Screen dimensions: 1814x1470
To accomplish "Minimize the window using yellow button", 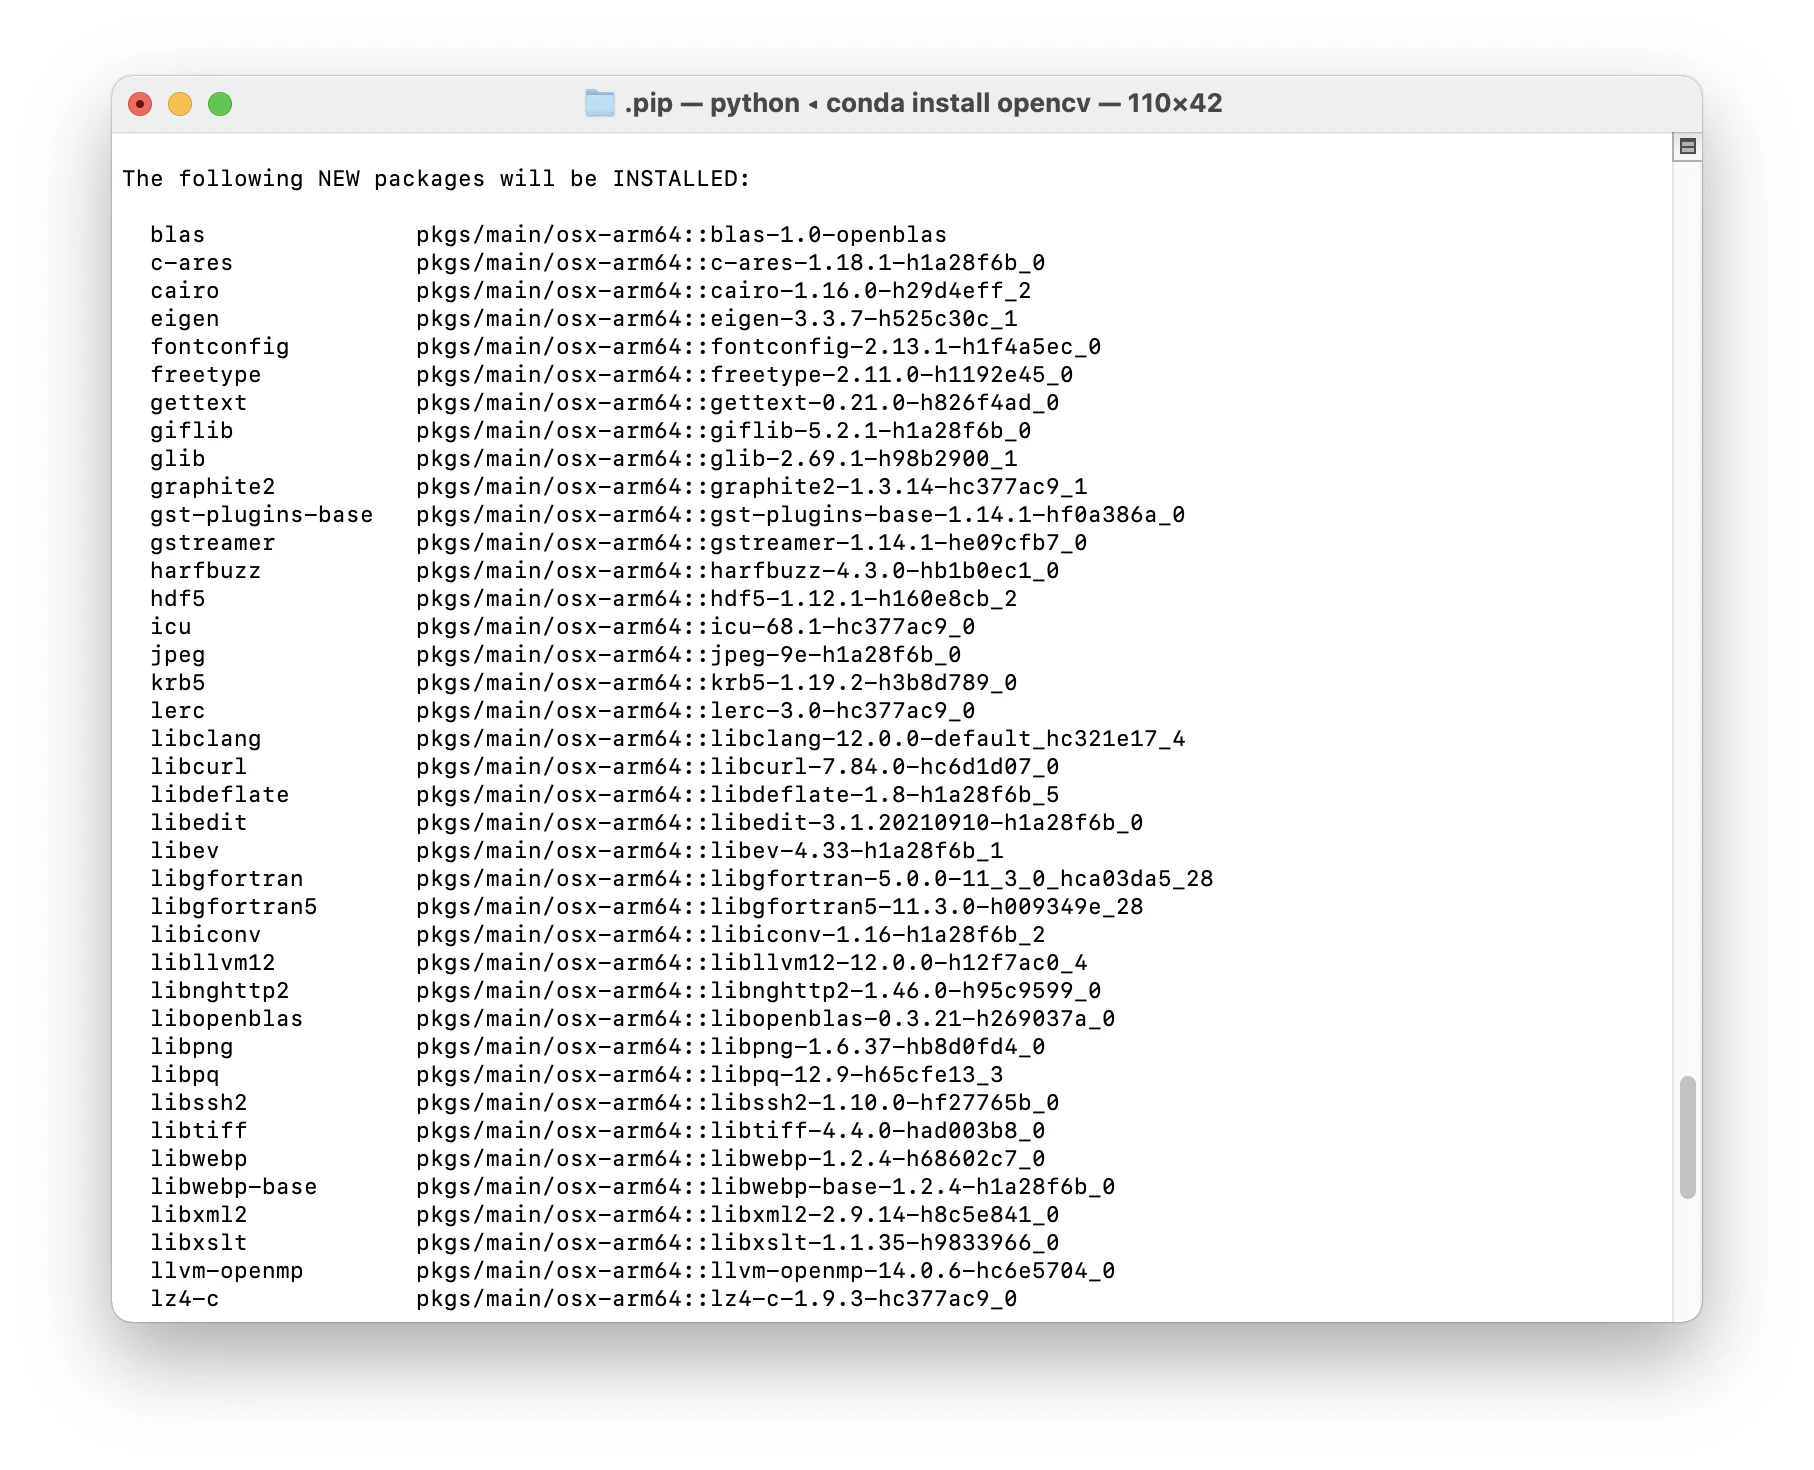I will point(180,104).
